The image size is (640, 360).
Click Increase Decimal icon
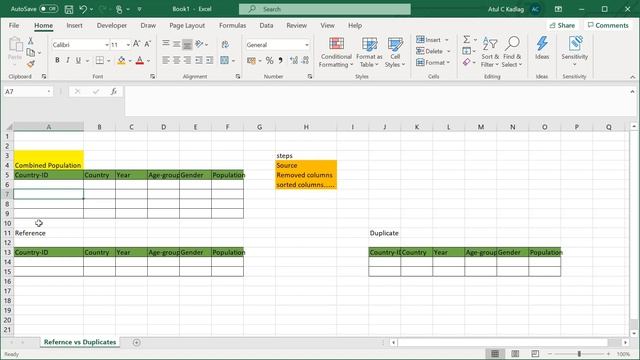(294, 60)
